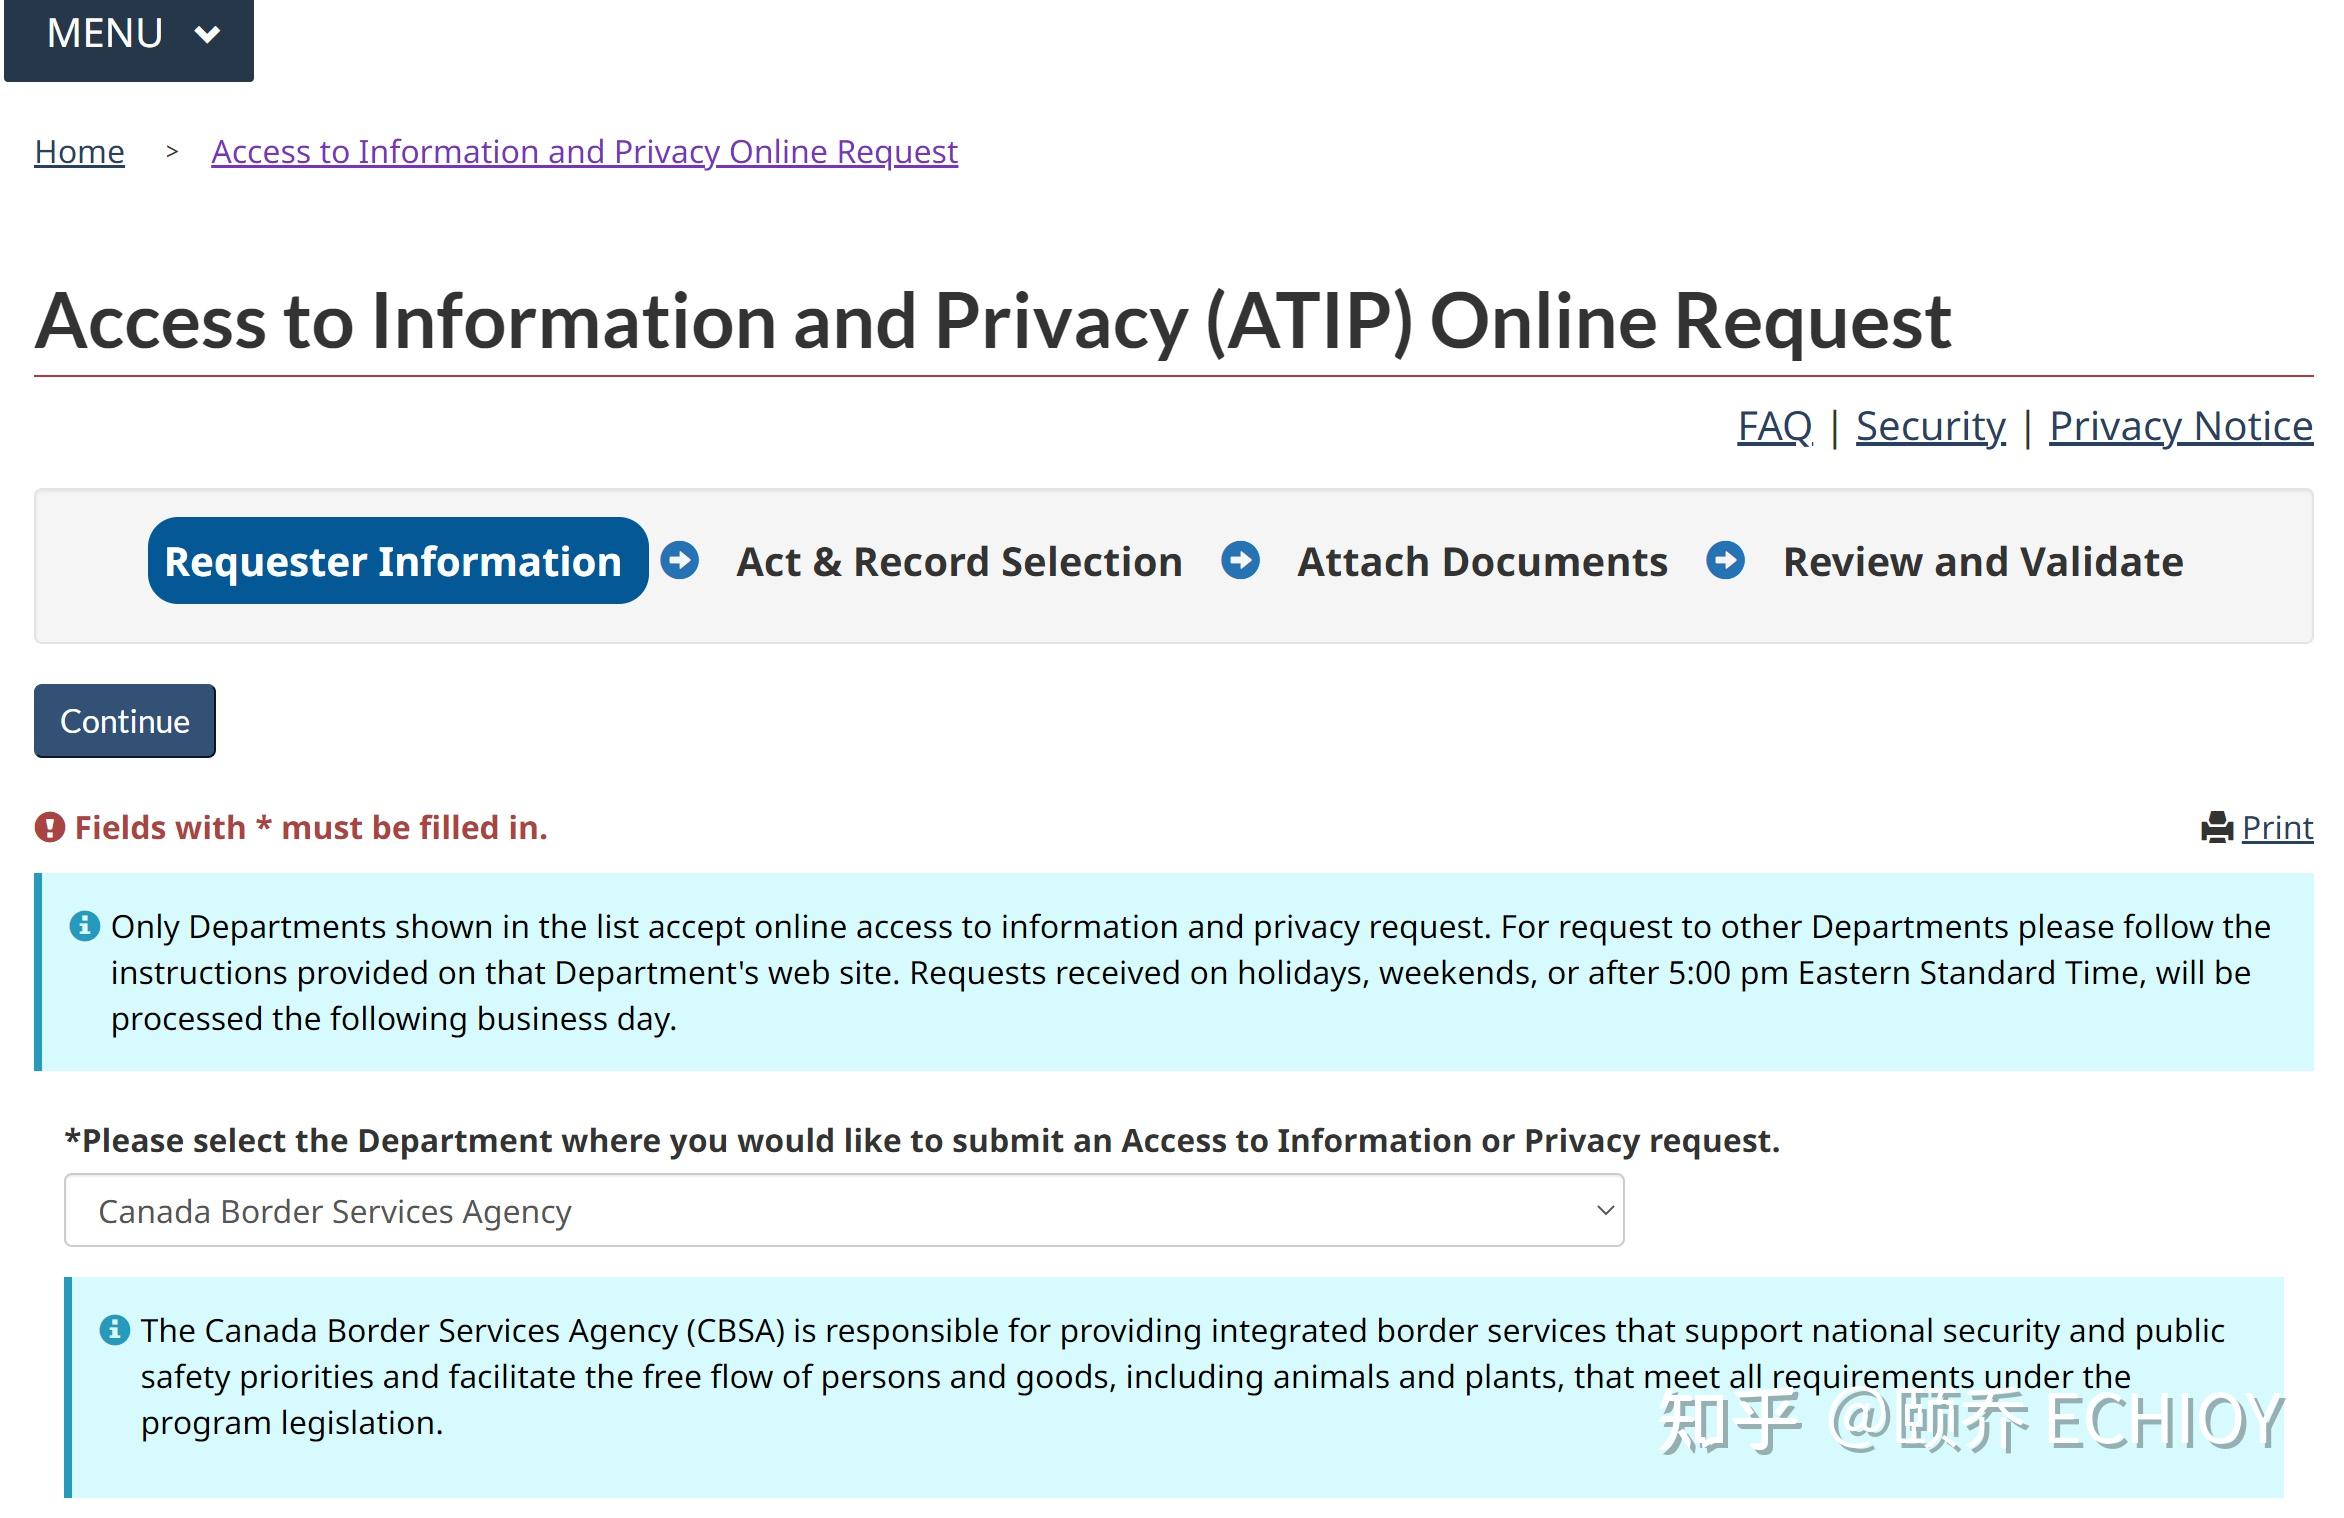Open the FAQ link

pos(1774,427)
